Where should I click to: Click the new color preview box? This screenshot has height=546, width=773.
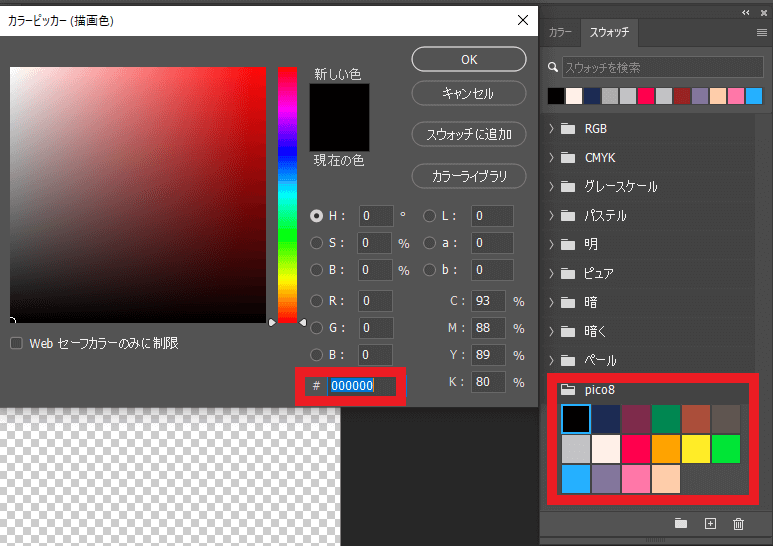pyautogui.click(x=339, y=101)
